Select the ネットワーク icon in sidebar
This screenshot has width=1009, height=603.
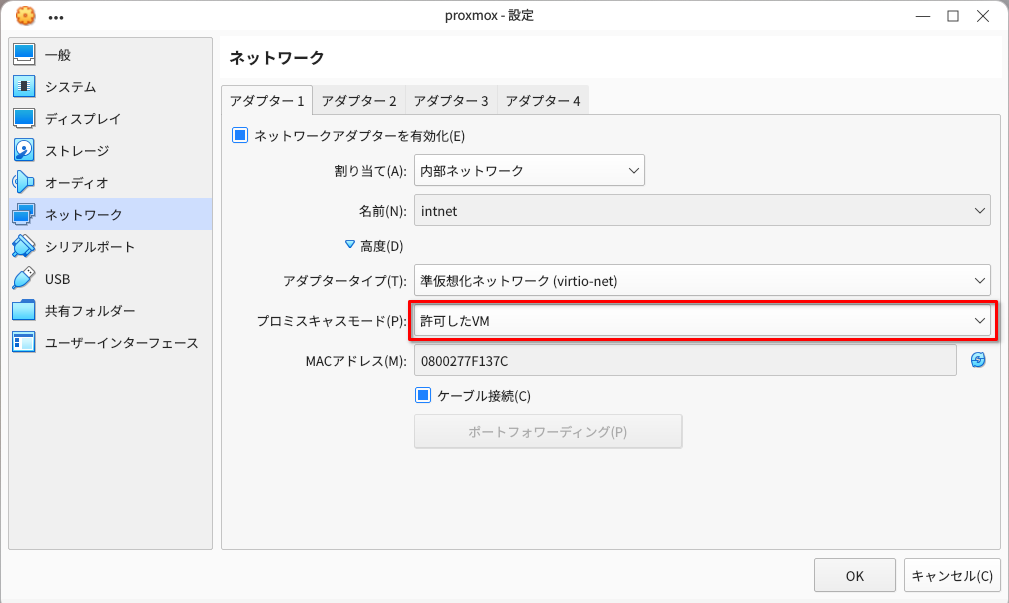coord(24,214)
